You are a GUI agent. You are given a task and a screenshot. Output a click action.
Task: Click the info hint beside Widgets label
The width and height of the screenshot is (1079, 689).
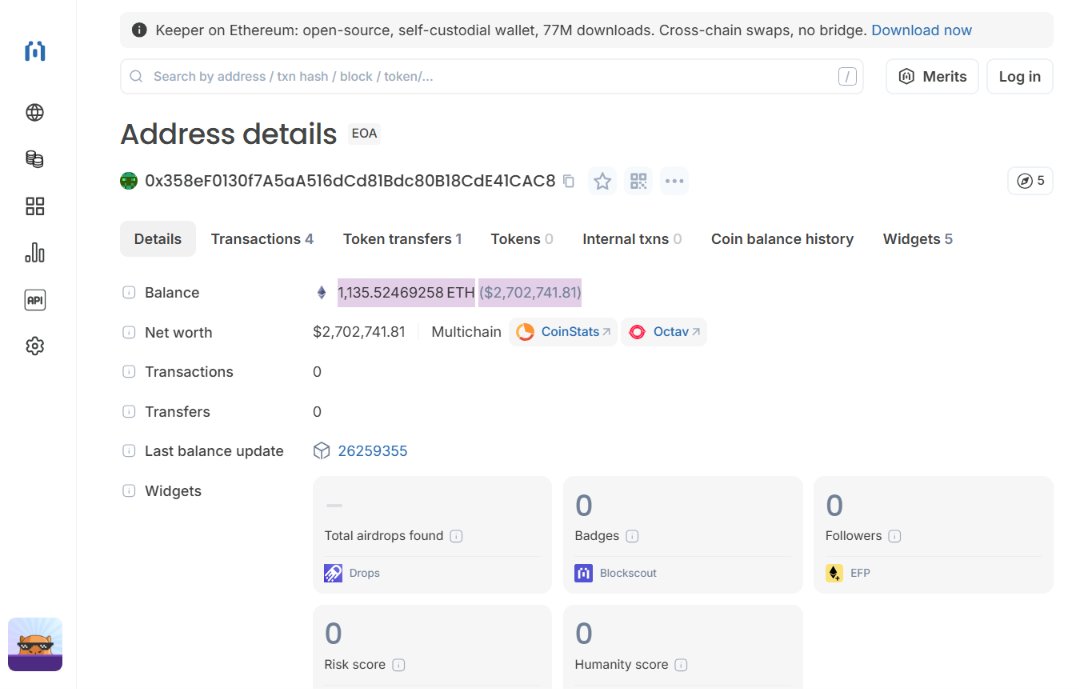(129, 491)
